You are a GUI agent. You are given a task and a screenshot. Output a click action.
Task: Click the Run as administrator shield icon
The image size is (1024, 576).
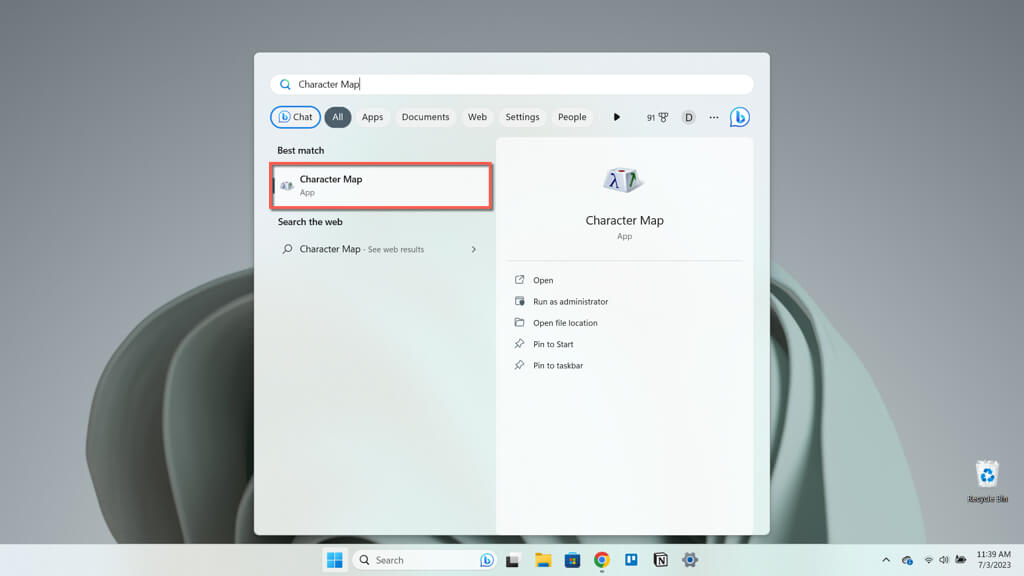pos(519,301)
